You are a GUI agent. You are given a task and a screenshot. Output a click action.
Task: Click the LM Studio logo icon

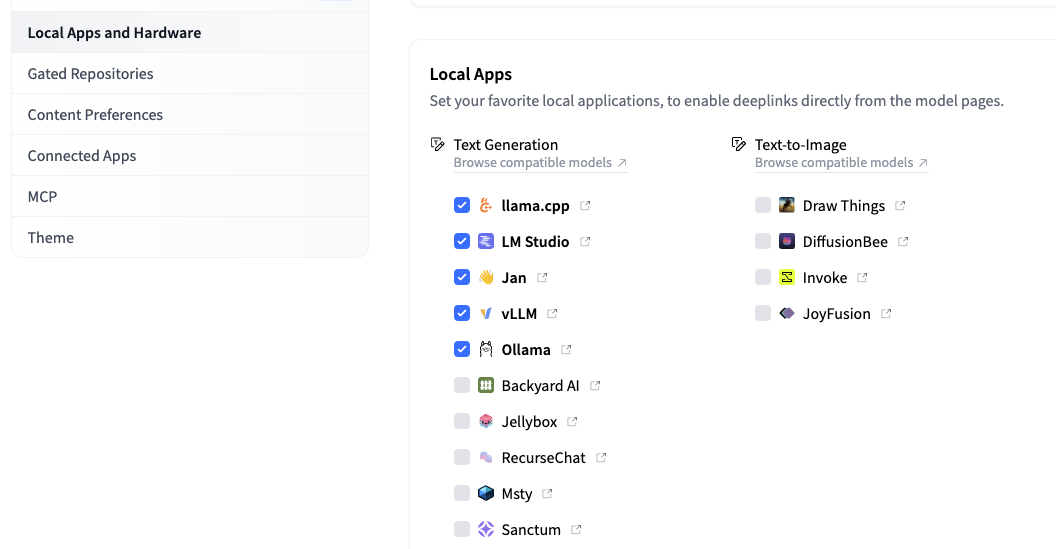coord(486,242)
